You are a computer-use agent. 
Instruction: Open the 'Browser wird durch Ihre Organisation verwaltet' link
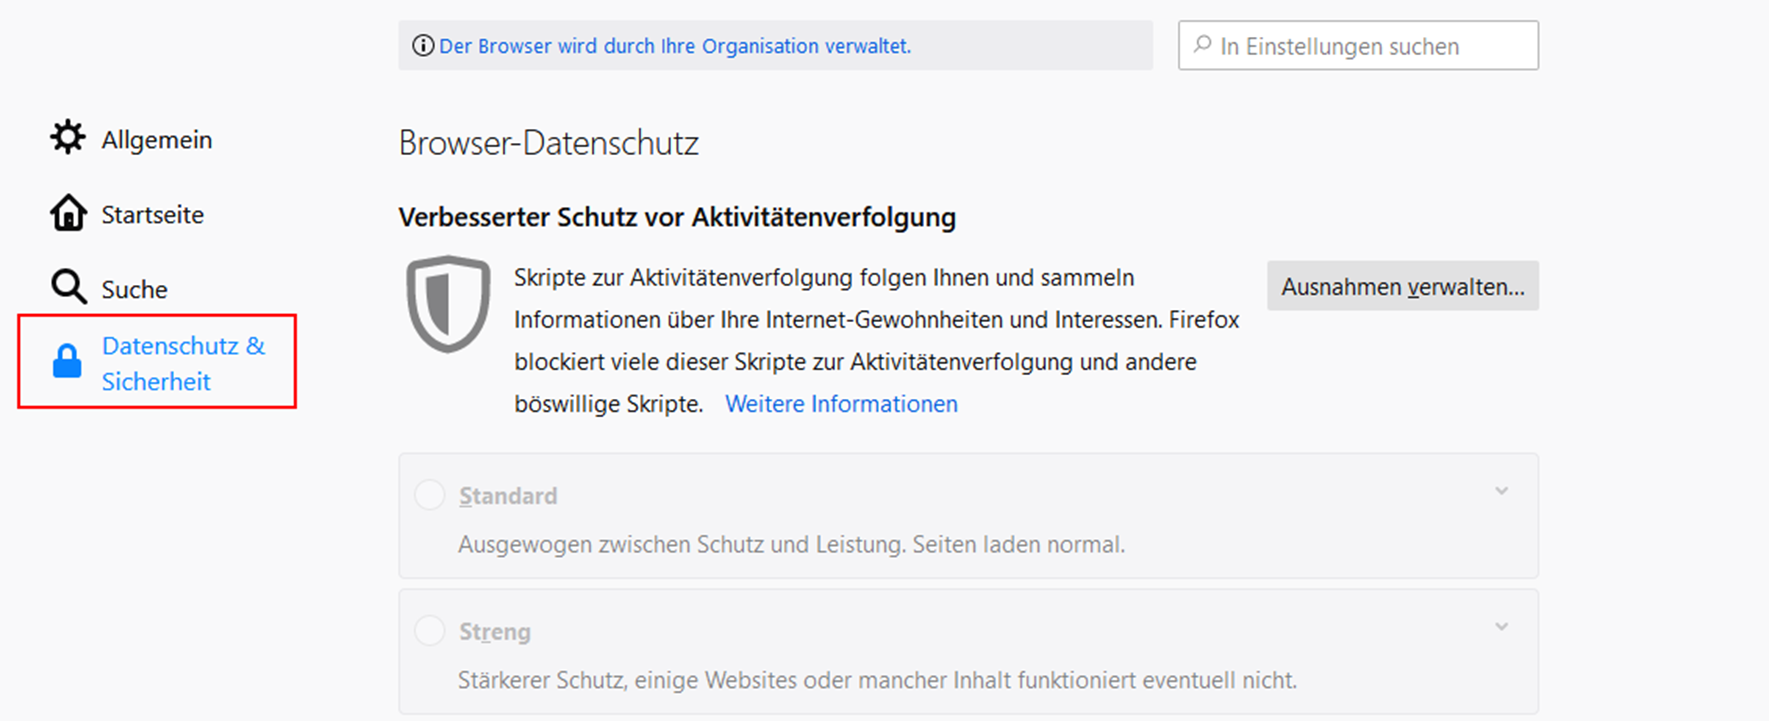pos(675,46)
